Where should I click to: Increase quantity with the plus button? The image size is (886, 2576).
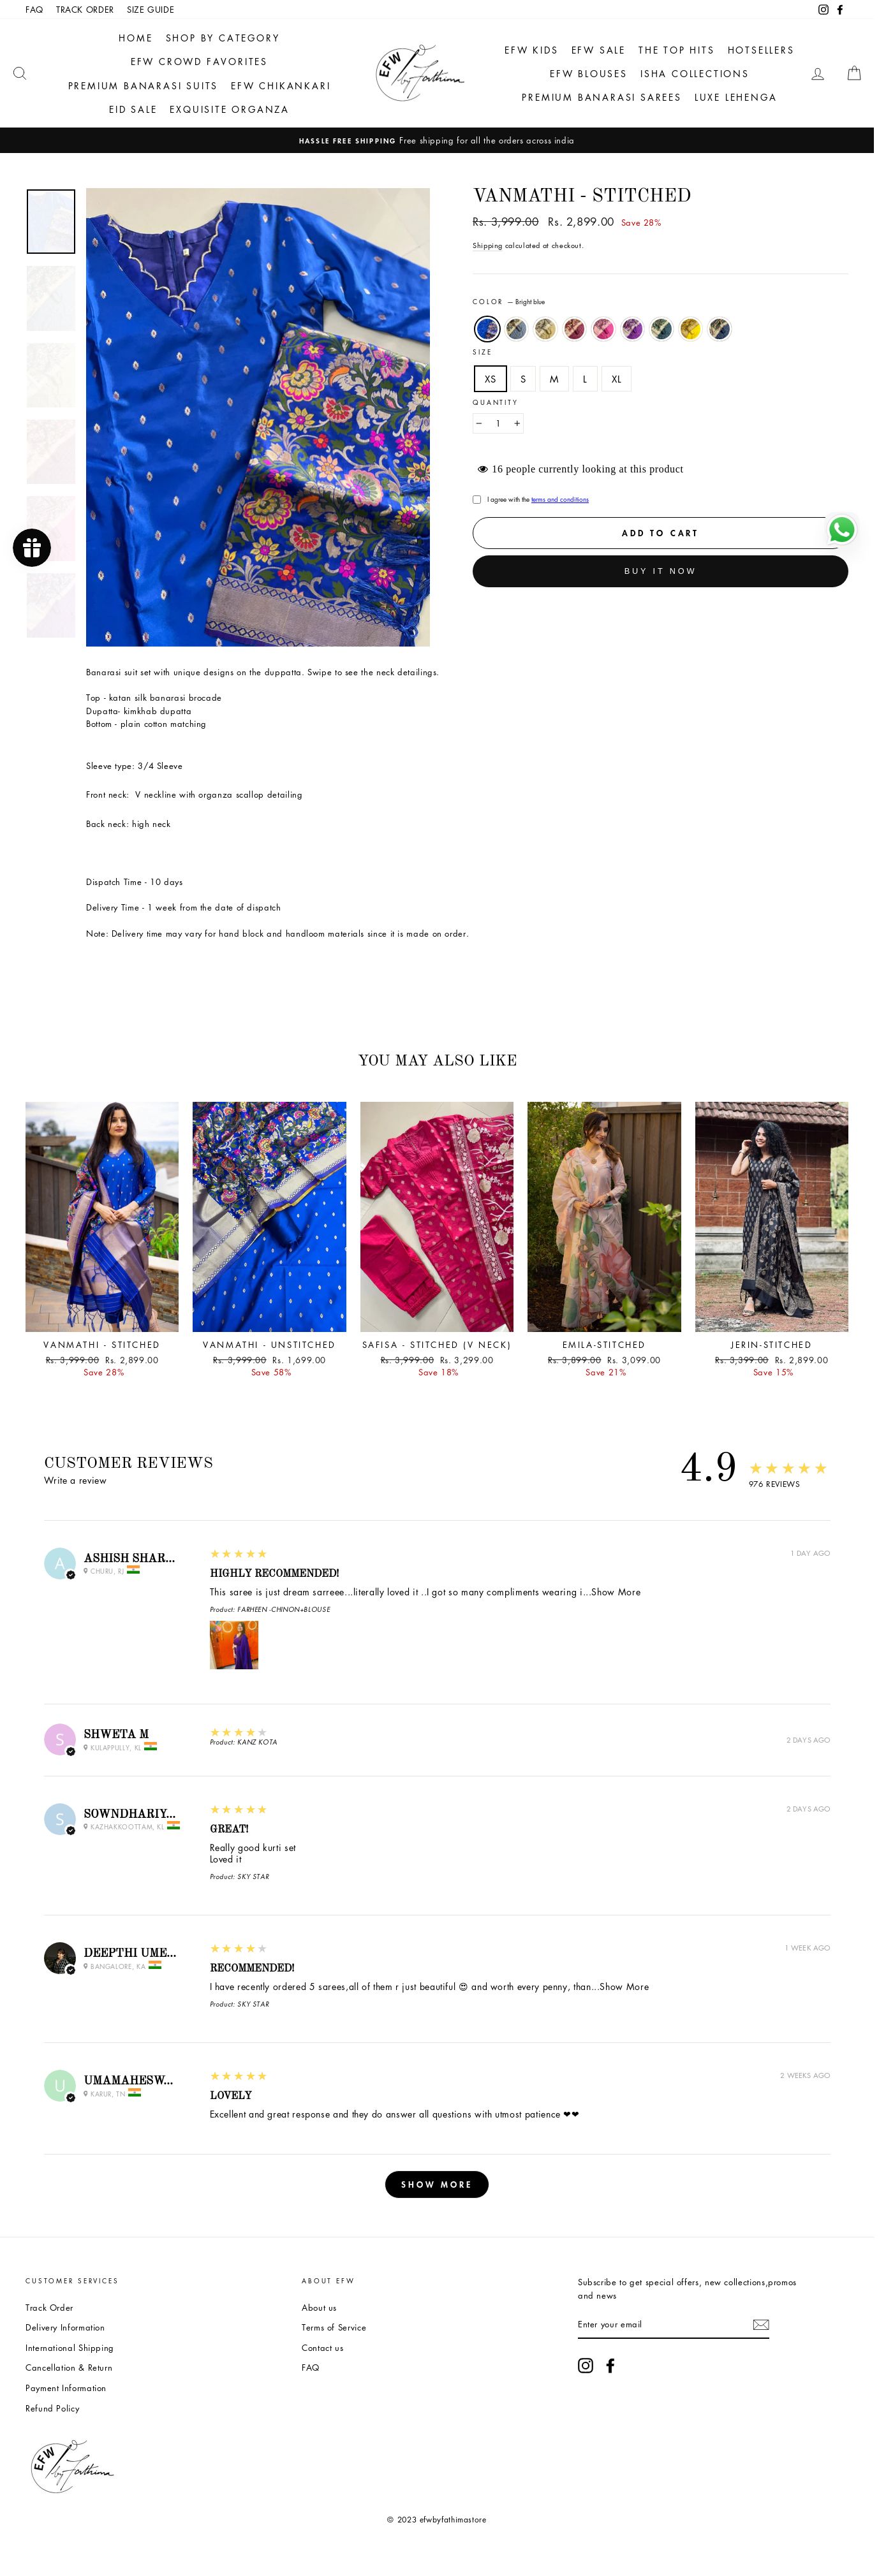(x=523, y=428)
